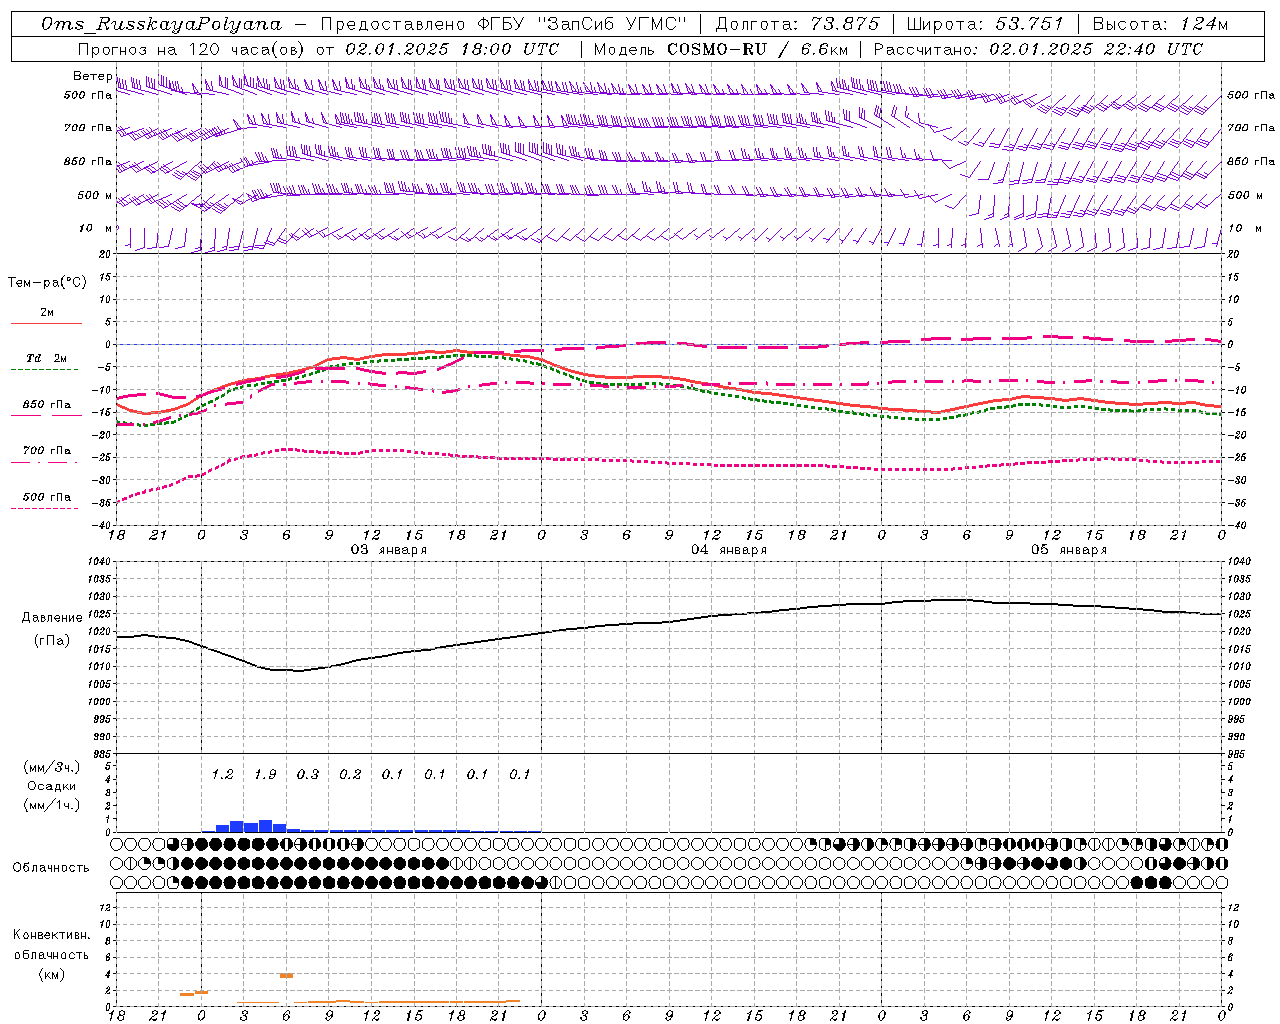Viewport: 1280px width, 1024px height.
Task: Click the Осадки precipitation label
Action: click(52, 786)
